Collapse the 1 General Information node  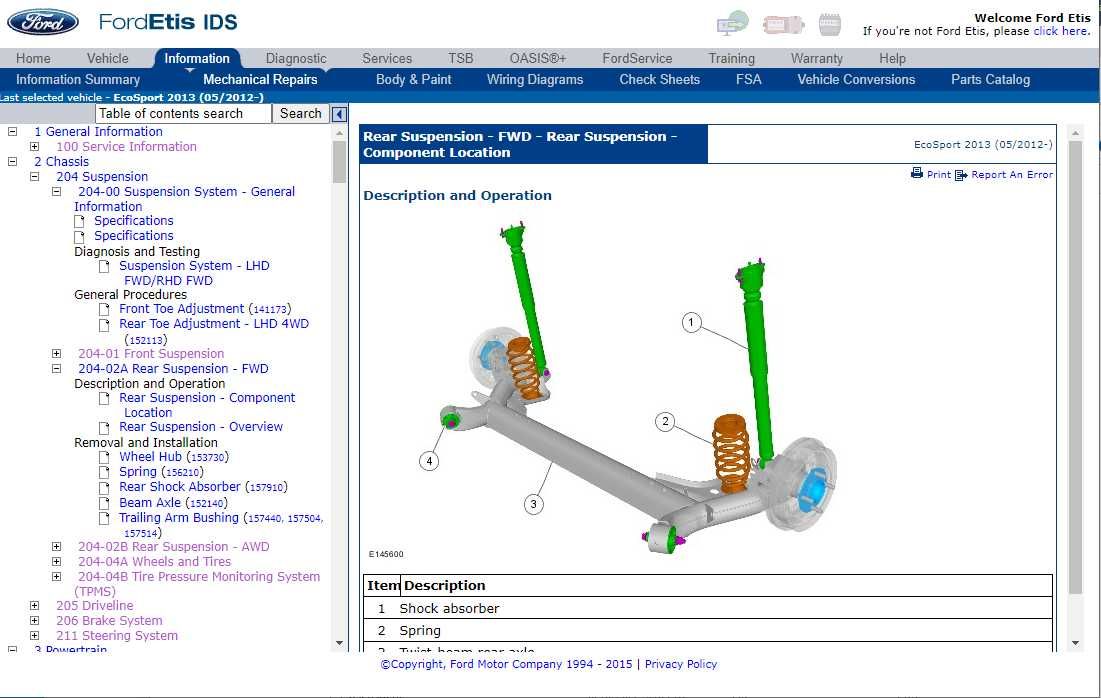click(12, 131)
